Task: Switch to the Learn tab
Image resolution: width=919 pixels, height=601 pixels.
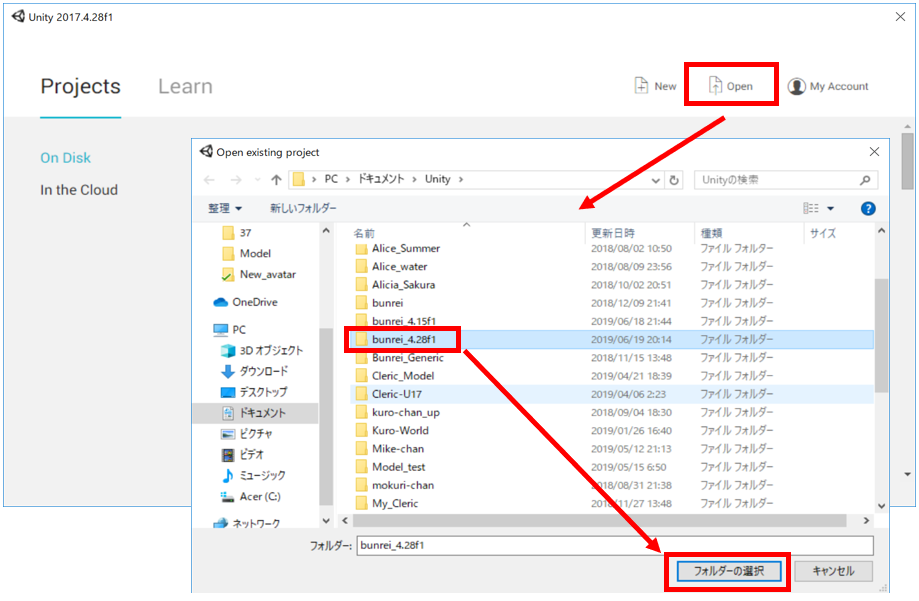Action: pos(185,86)
